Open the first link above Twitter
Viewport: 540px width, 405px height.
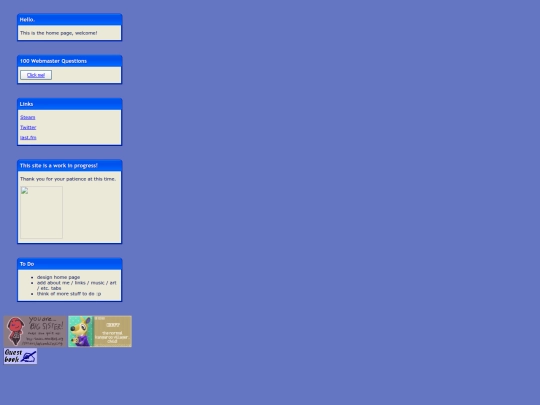click(28, 117)
